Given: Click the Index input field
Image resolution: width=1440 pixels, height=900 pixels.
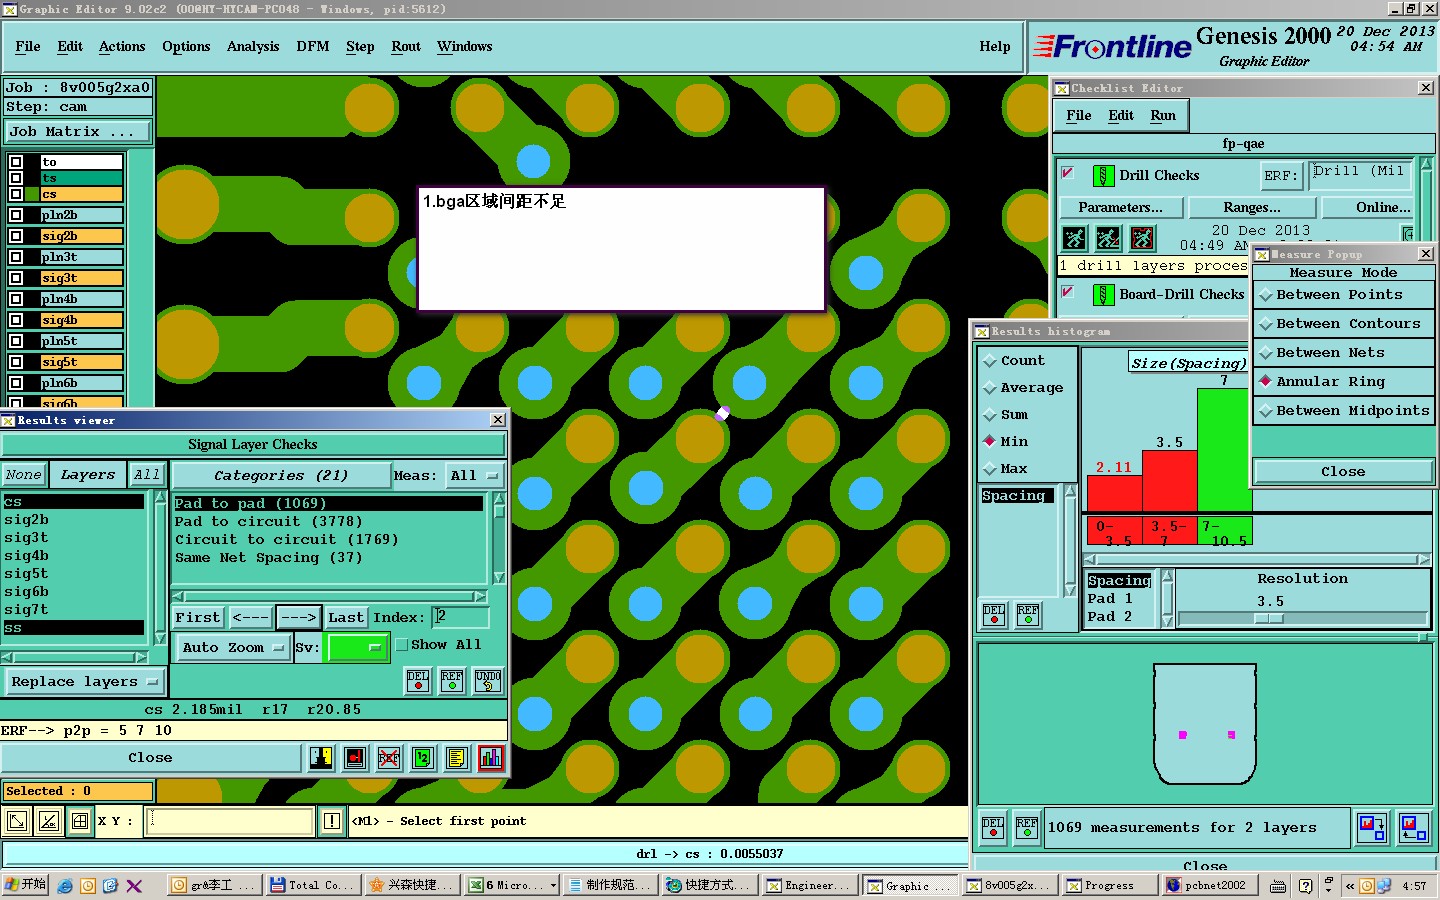Looking at the screenshot, I should (x=460, y=617).
